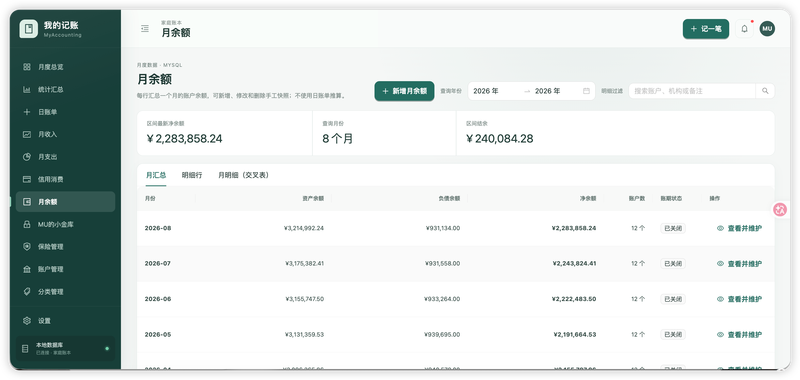Switch to the 明细行 tab
Screen dimensions: 800x380
[192, 175]
